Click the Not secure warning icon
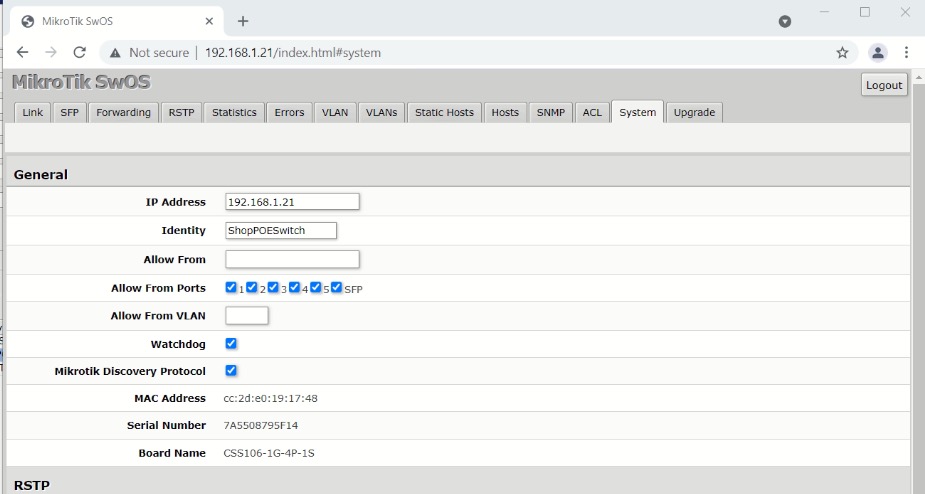This screenshot has width=925, height=494. pos(116,53)
